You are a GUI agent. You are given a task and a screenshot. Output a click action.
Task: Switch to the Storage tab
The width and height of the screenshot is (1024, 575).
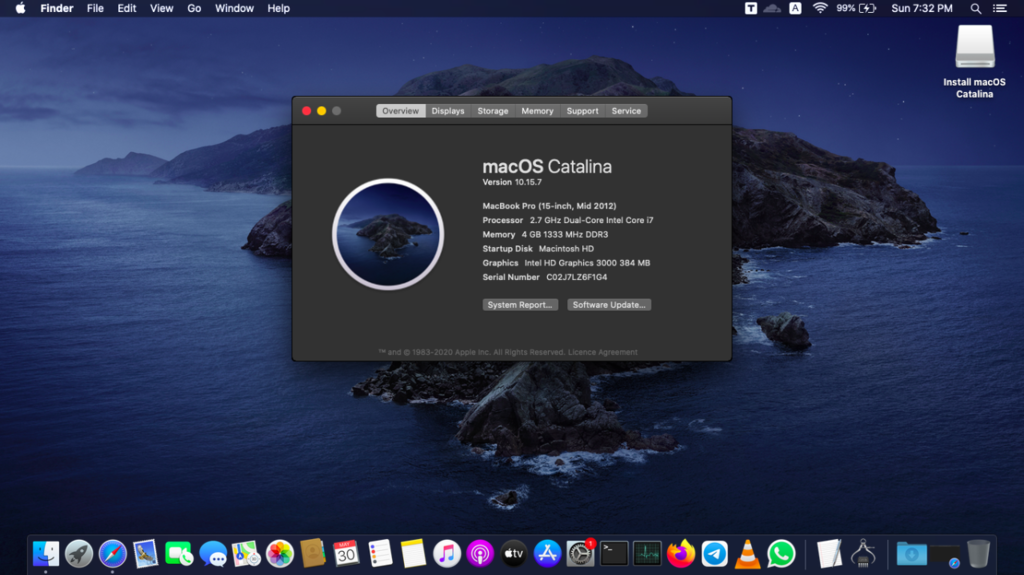(x=493, y=111)
